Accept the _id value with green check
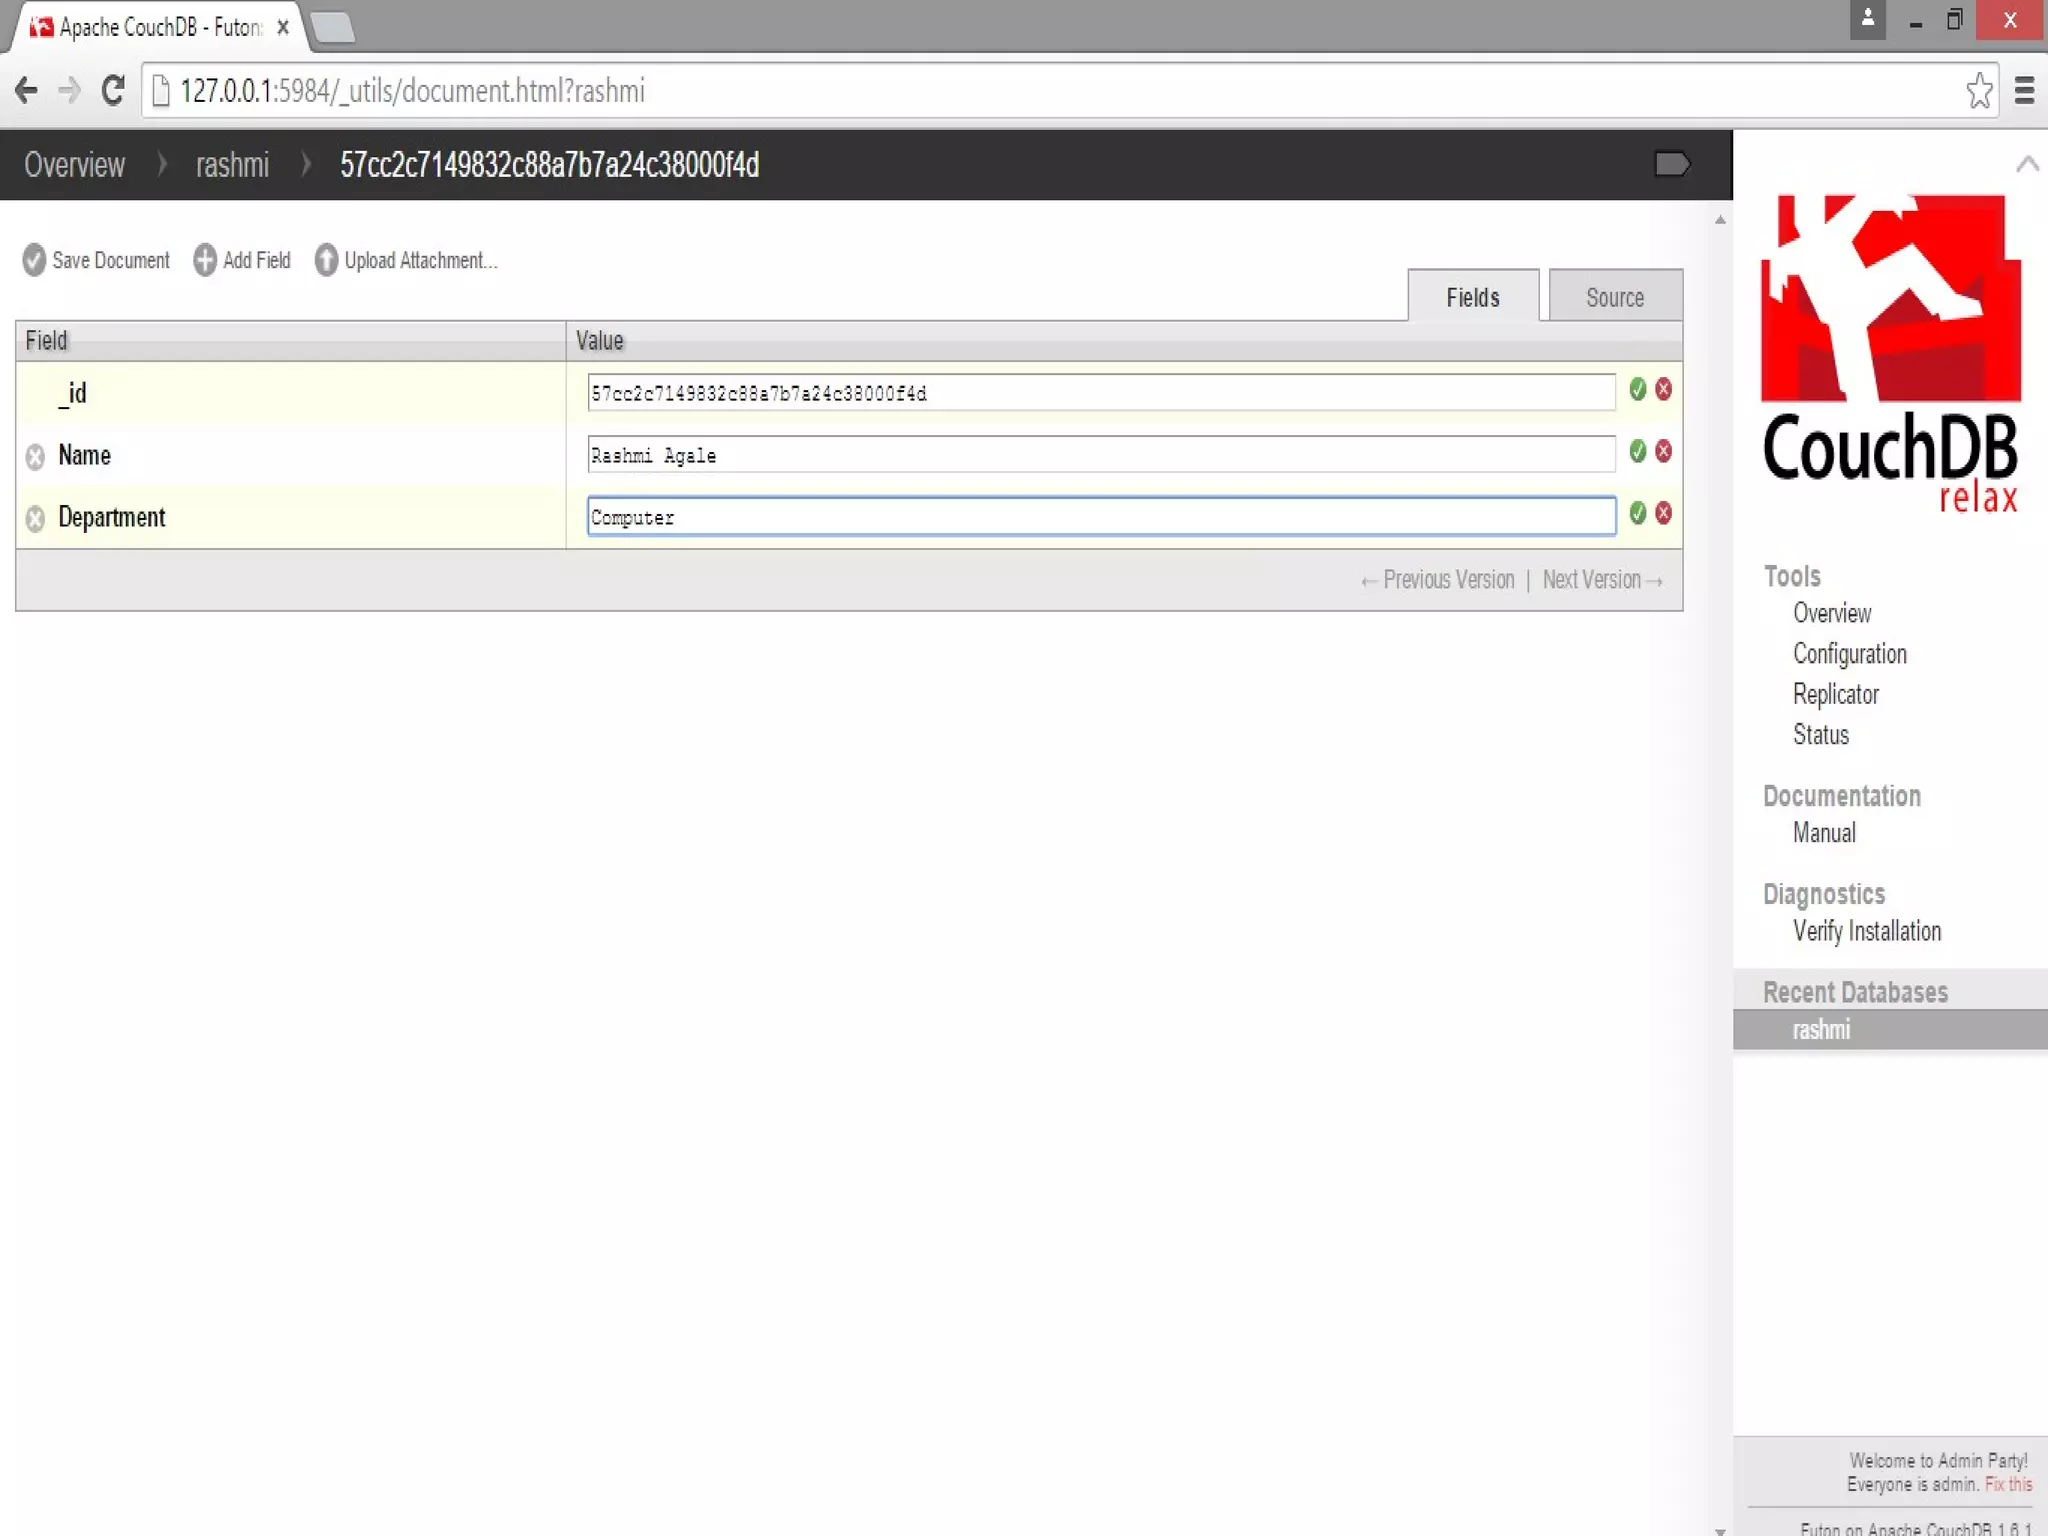 1637,390
